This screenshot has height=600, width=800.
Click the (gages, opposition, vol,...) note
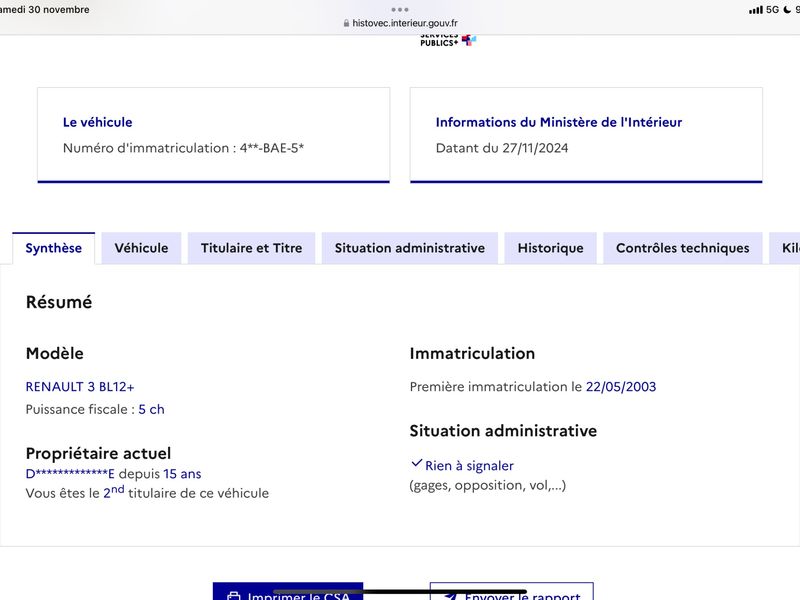pos(488,485)
